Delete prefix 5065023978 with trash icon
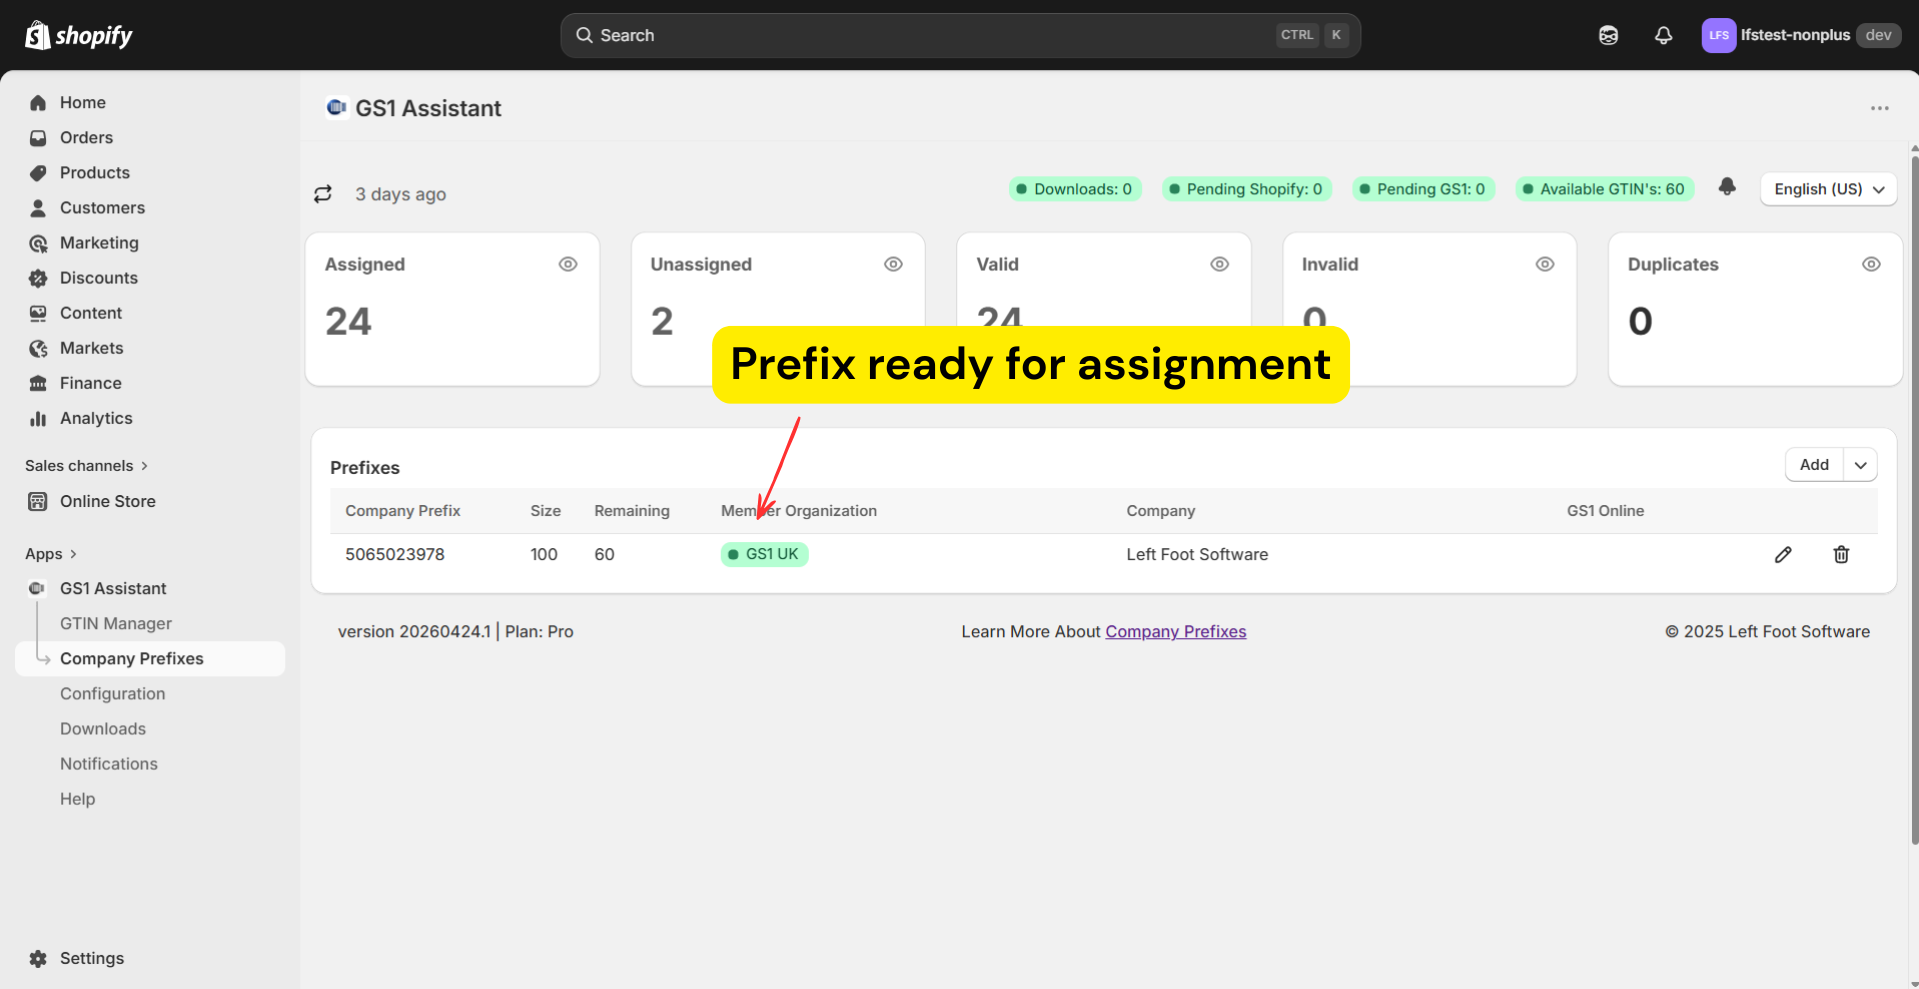This screenshot has width=1919, height=989. pos(1841,554)
